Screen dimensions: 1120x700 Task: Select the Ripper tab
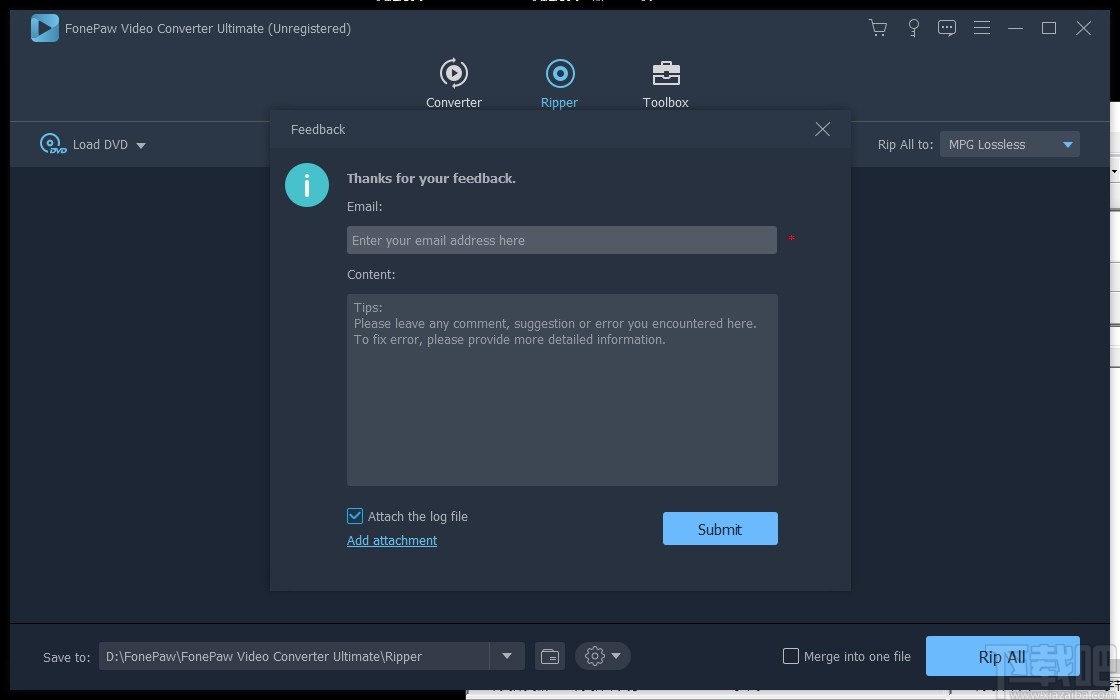pyautogui.click(x=559, y=82)
